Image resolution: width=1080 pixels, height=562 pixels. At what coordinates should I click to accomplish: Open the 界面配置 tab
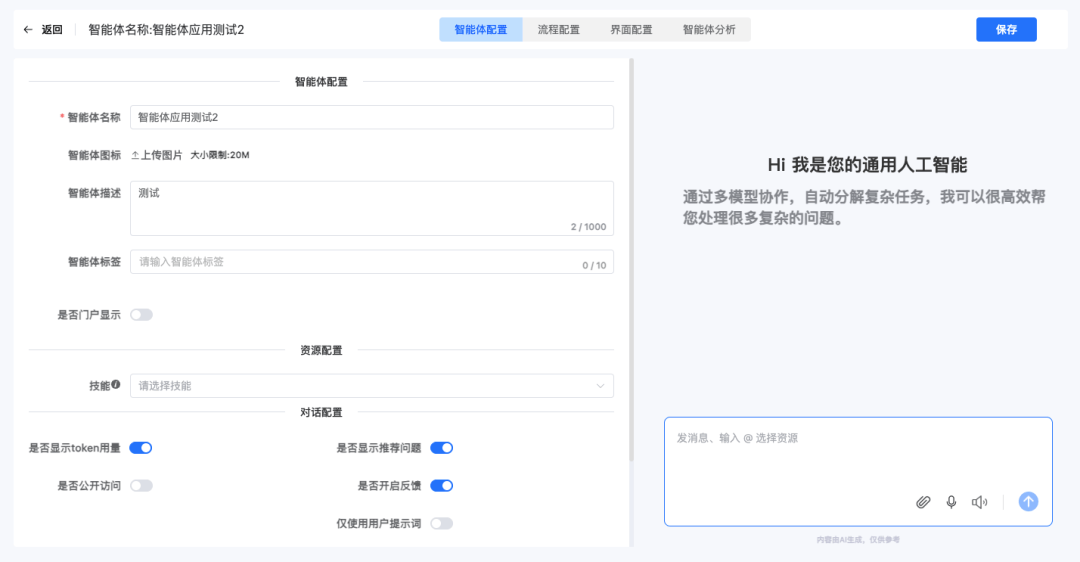click(x=631, y=30)
